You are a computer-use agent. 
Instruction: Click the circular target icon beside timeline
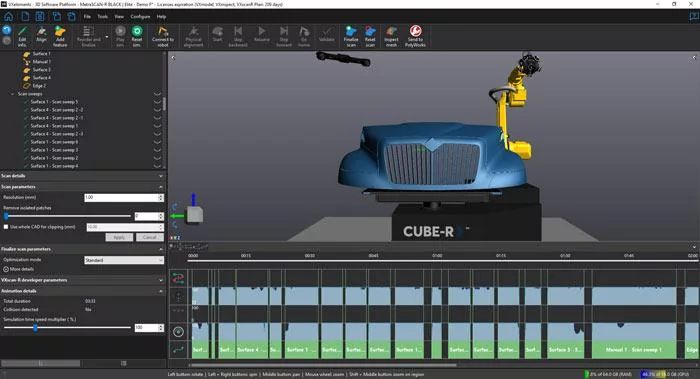pos(178,332)
